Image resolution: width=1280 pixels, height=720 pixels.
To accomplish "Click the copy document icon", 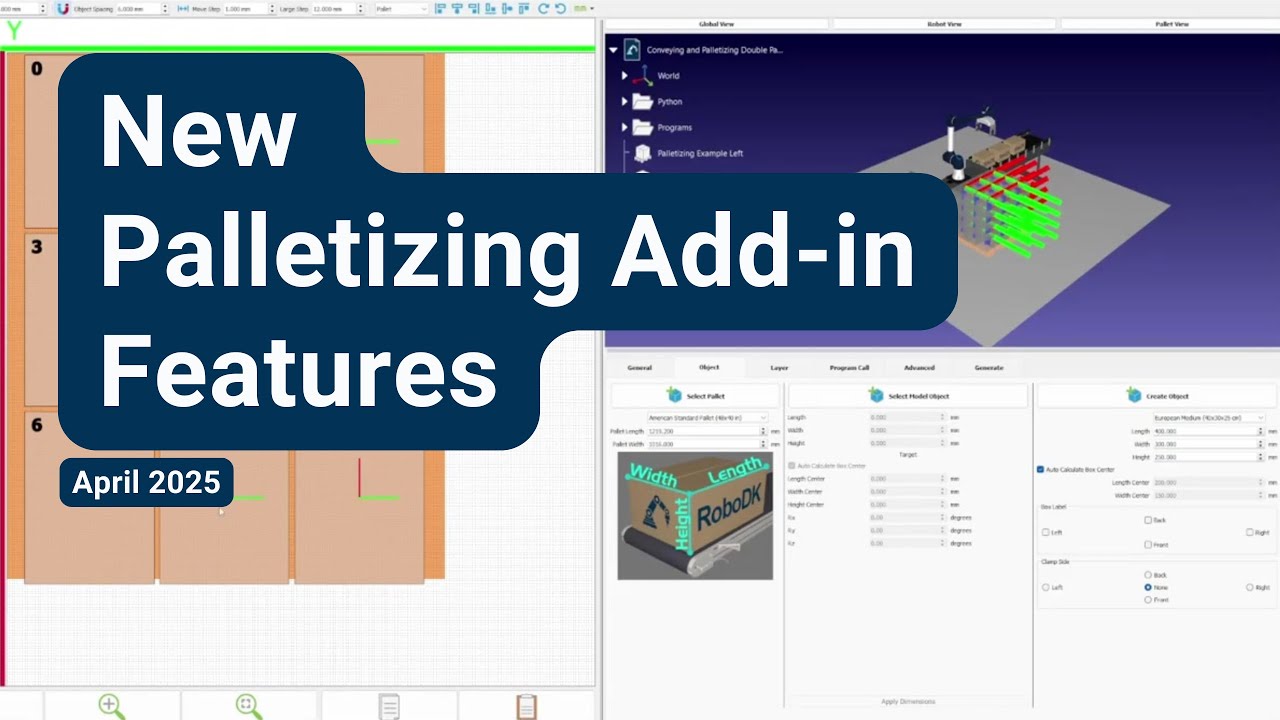I will coord(390,707).
